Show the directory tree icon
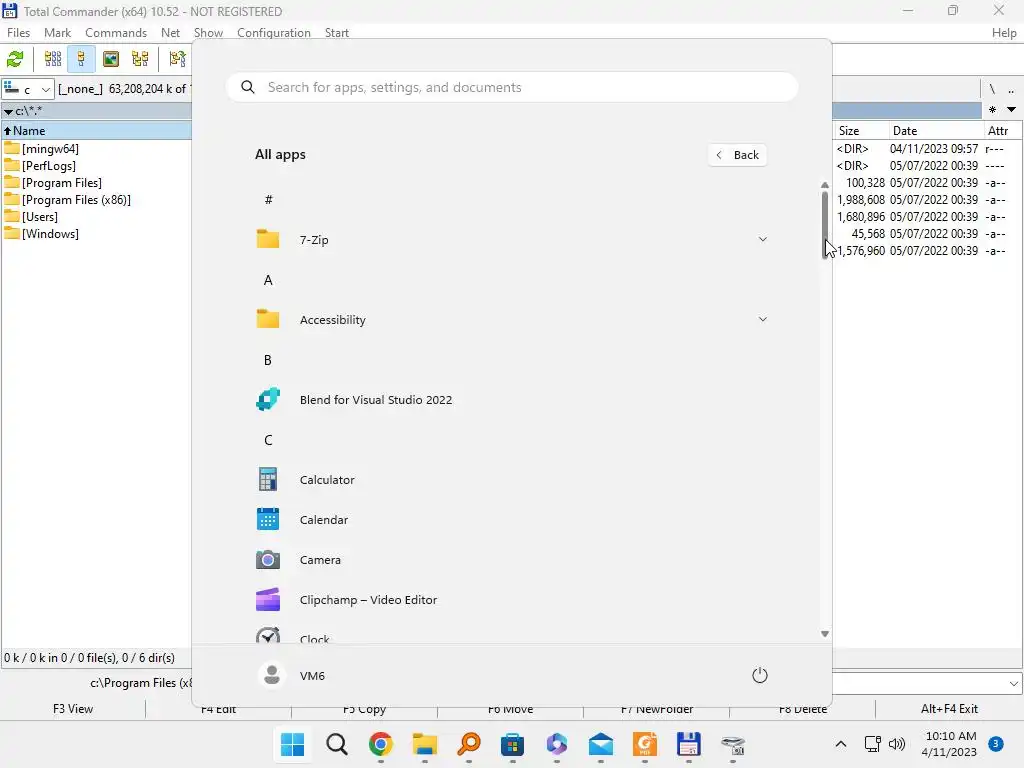 point(140,59)
